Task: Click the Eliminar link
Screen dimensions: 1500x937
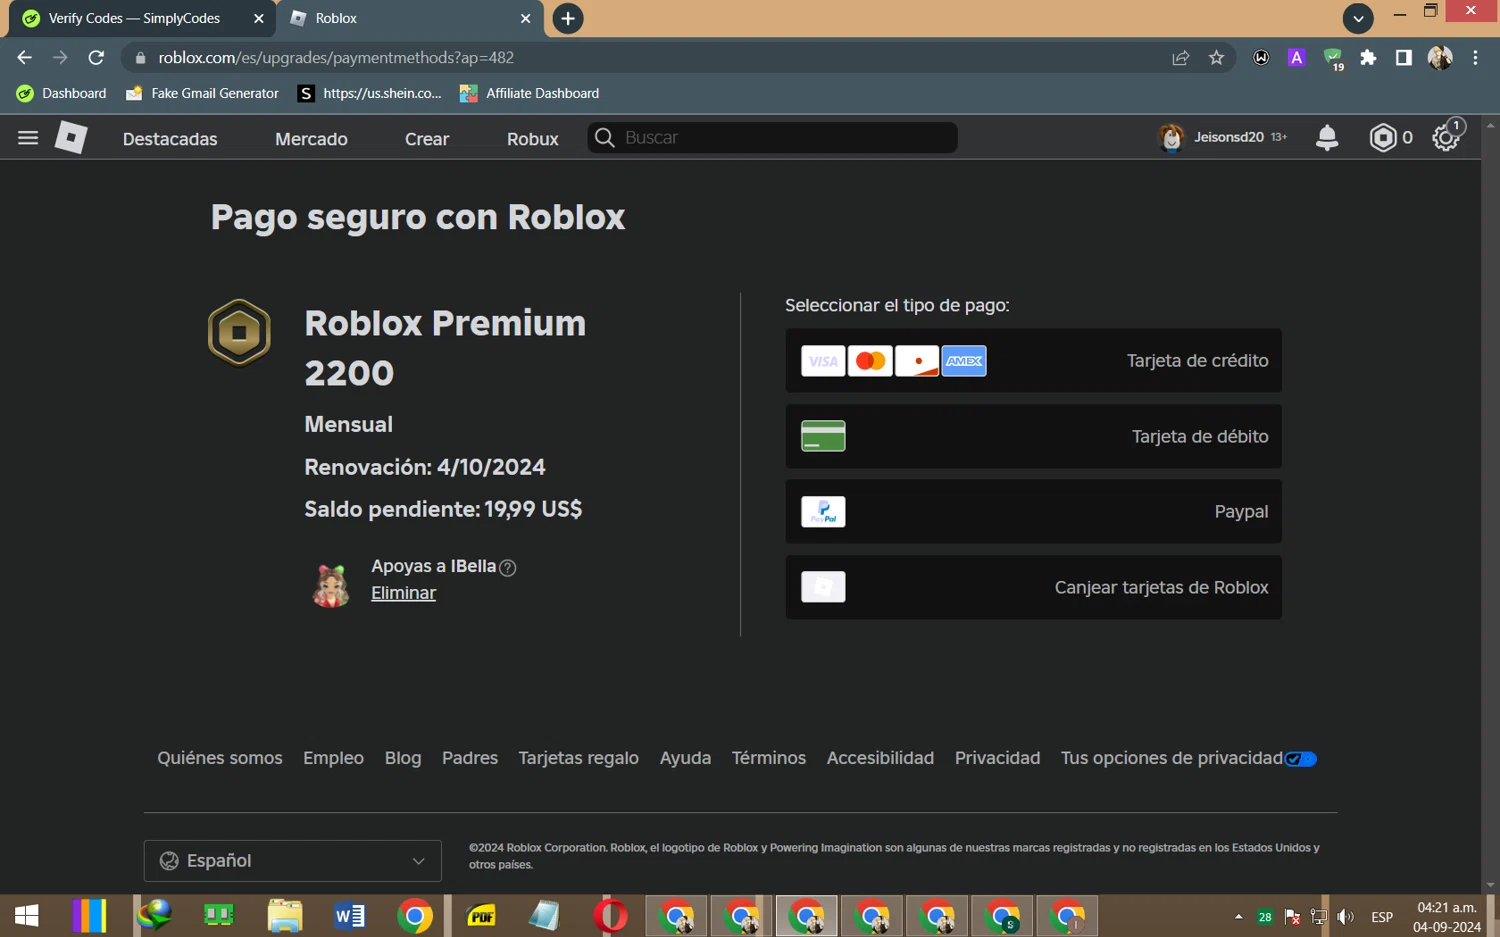Action: tap(403, 593)
